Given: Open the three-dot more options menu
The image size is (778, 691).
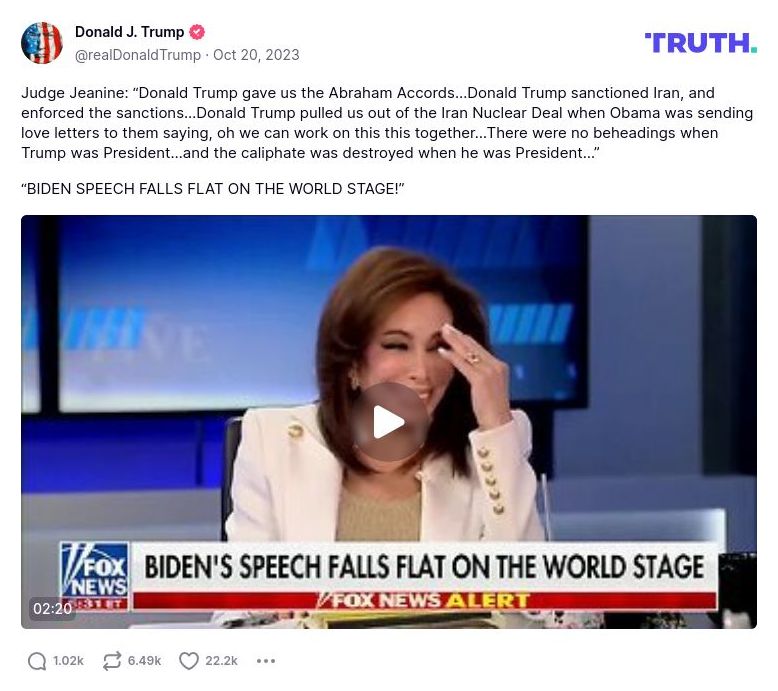Looking at the screenshot, I should pos(266,661).
